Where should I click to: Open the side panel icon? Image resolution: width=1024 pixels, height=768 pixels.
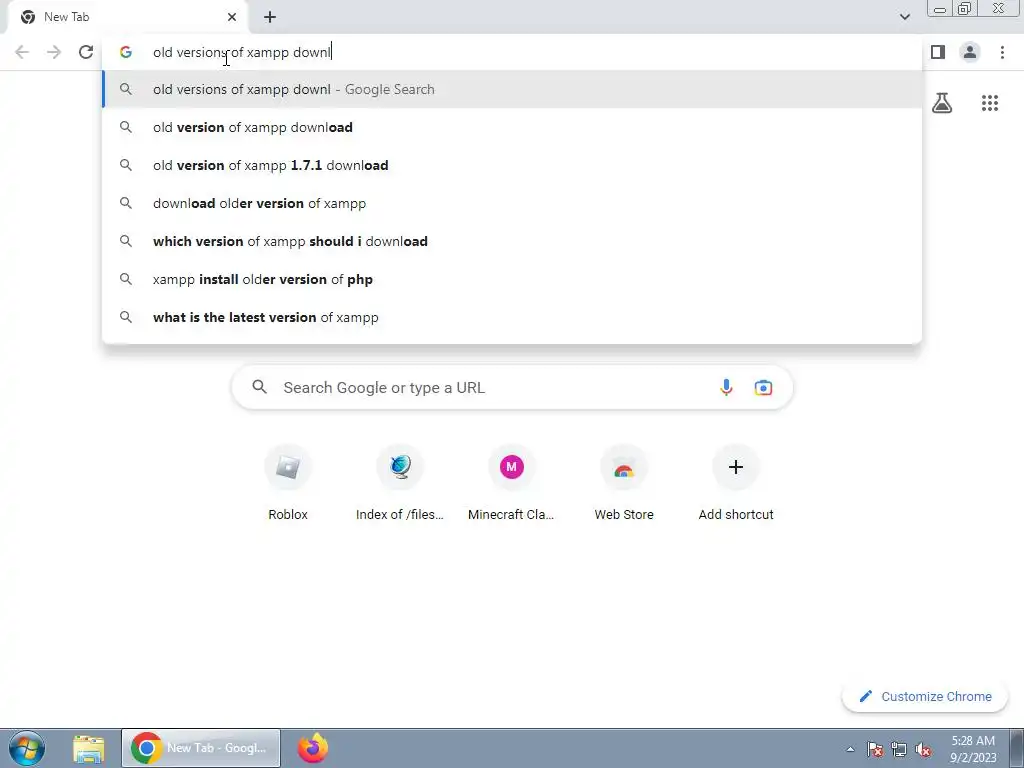(938, 52)
